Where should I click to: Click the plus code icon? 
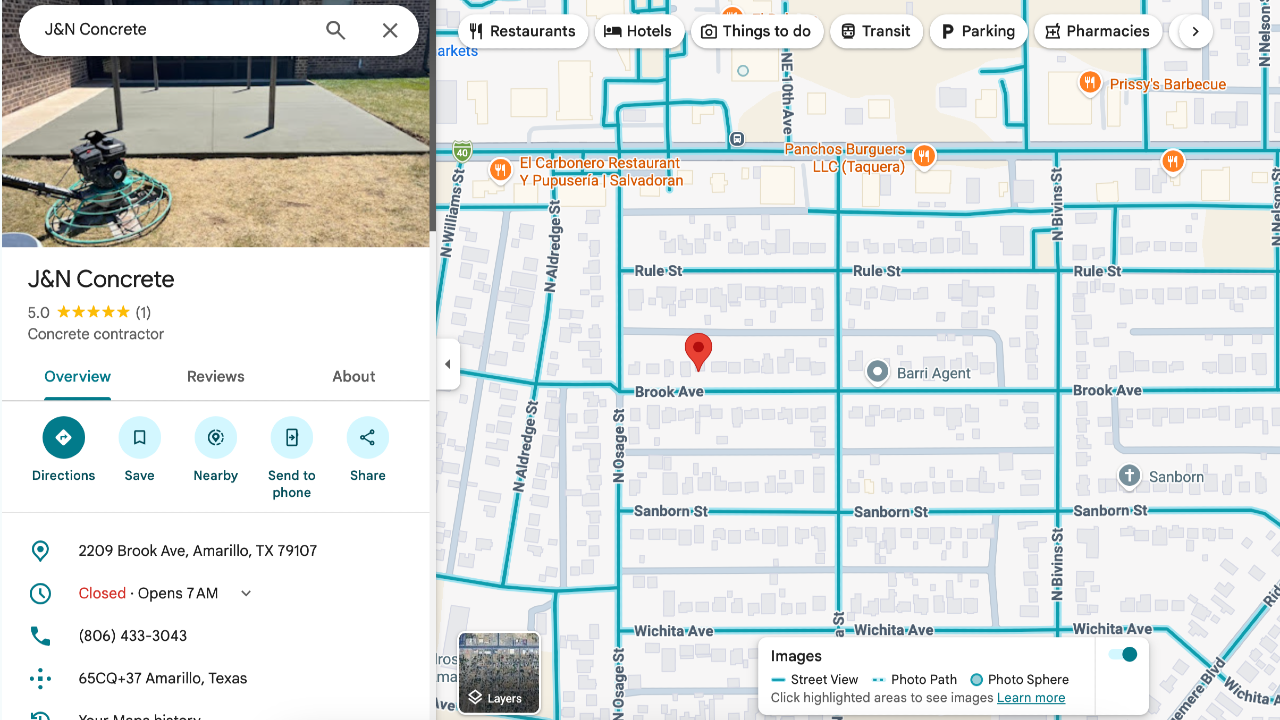[x=40, y=679]
